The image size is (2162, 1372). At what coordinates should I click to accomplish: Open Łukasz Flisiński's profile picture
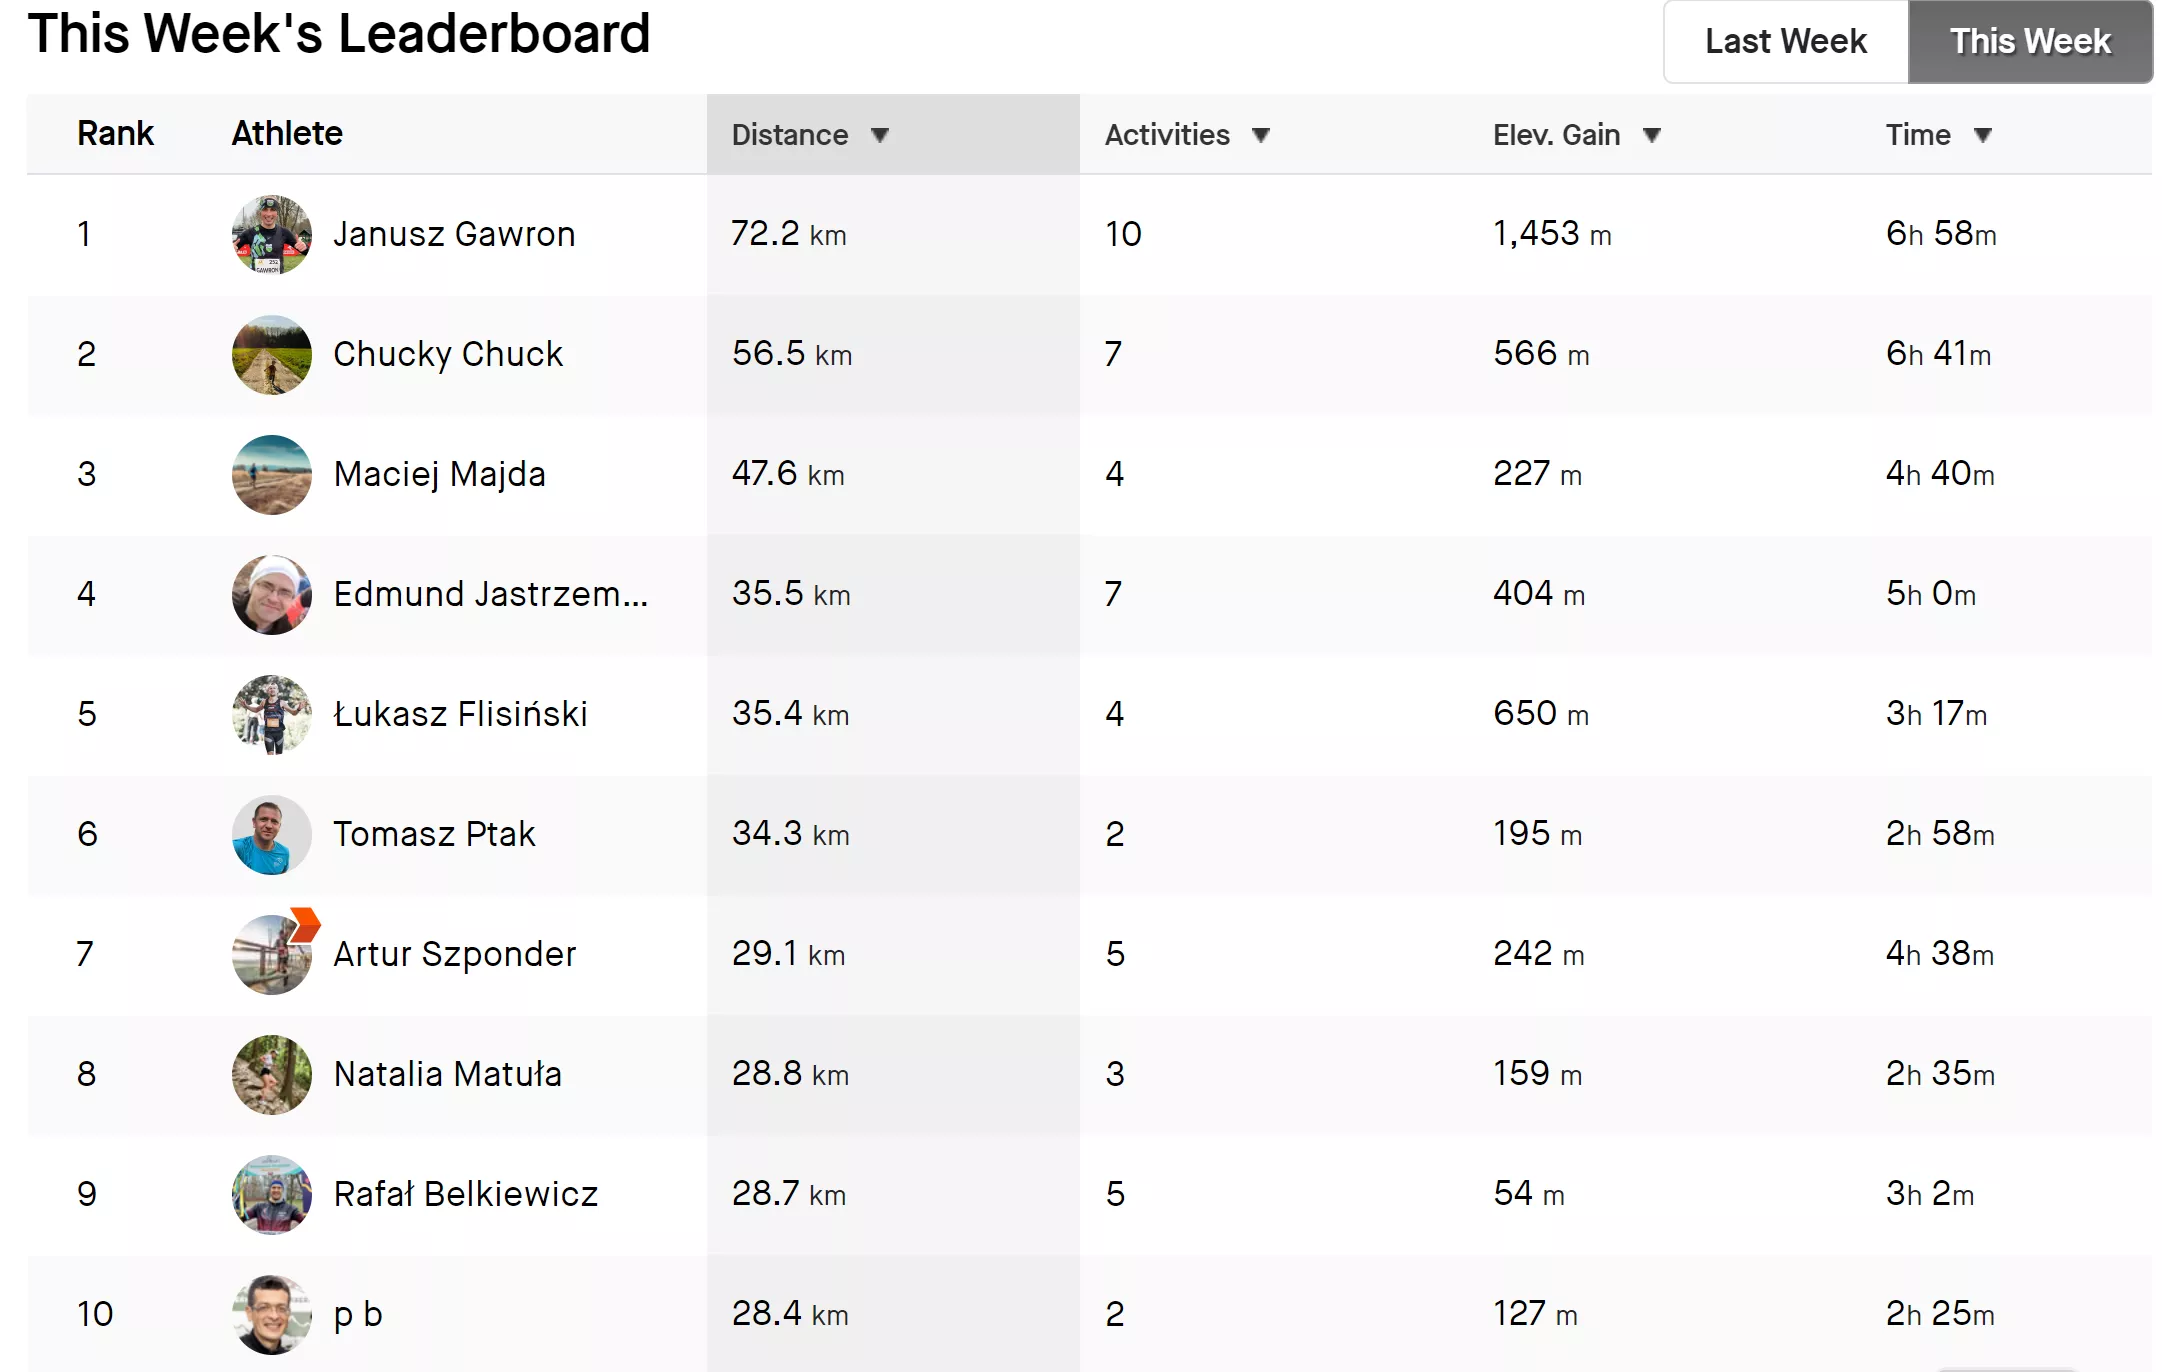click(x=271, y=715)
